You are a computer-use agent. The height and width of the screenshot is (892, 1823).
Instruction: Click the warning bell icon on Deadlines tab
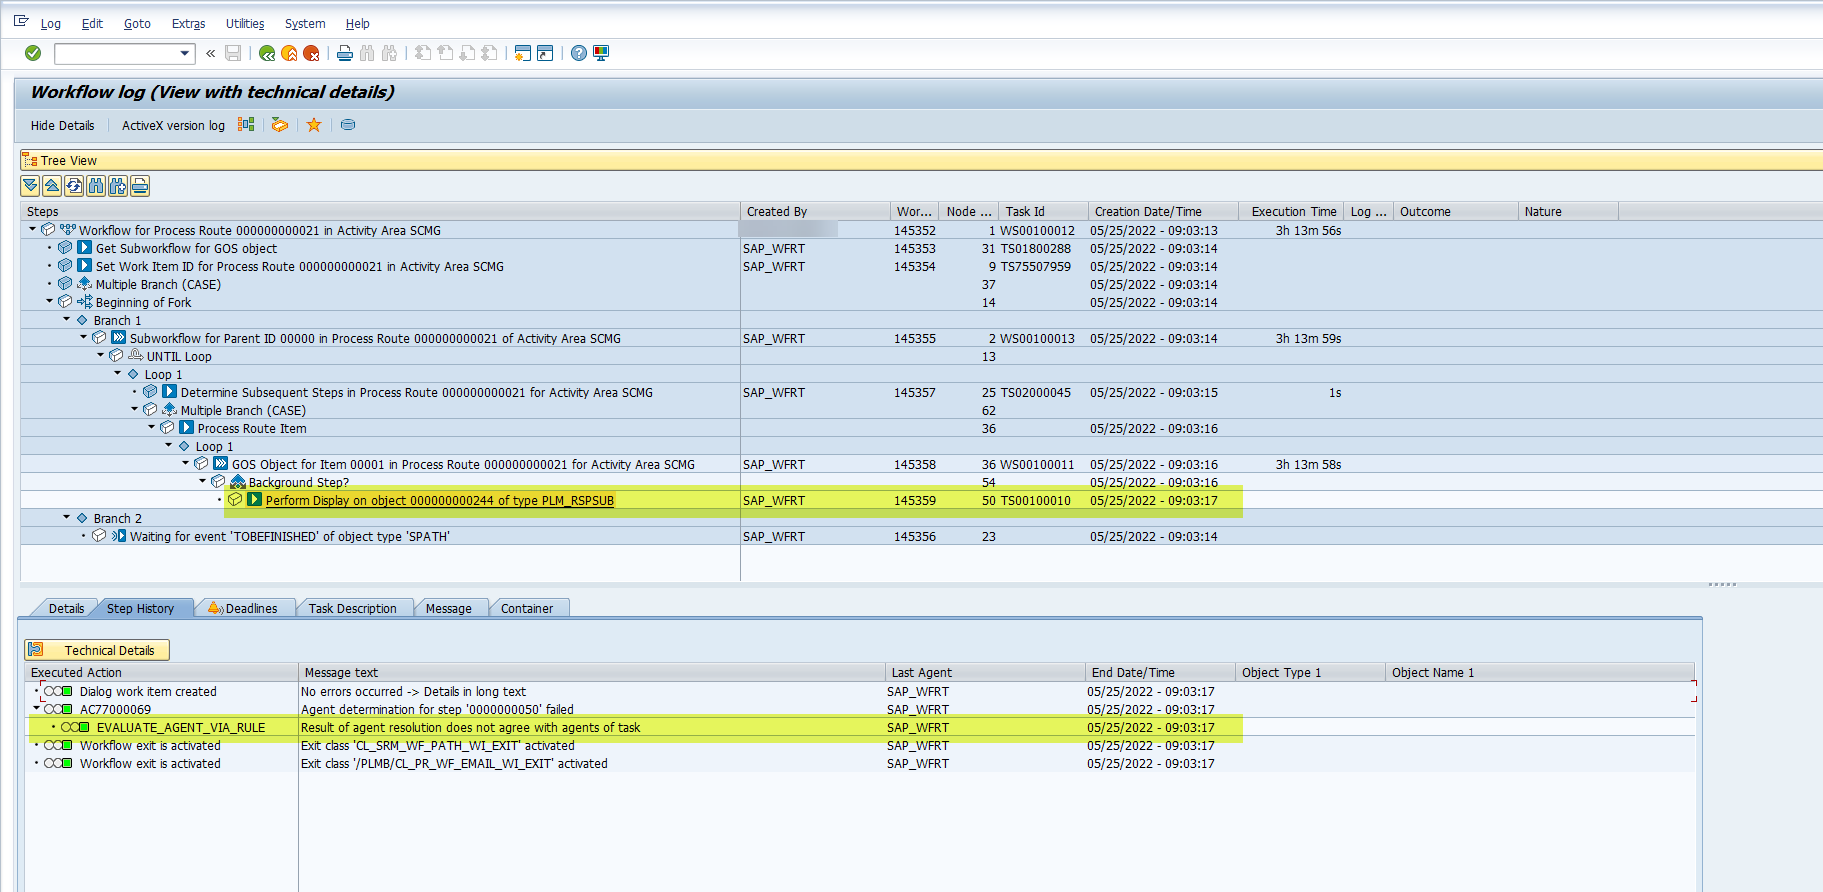point(215,608)
